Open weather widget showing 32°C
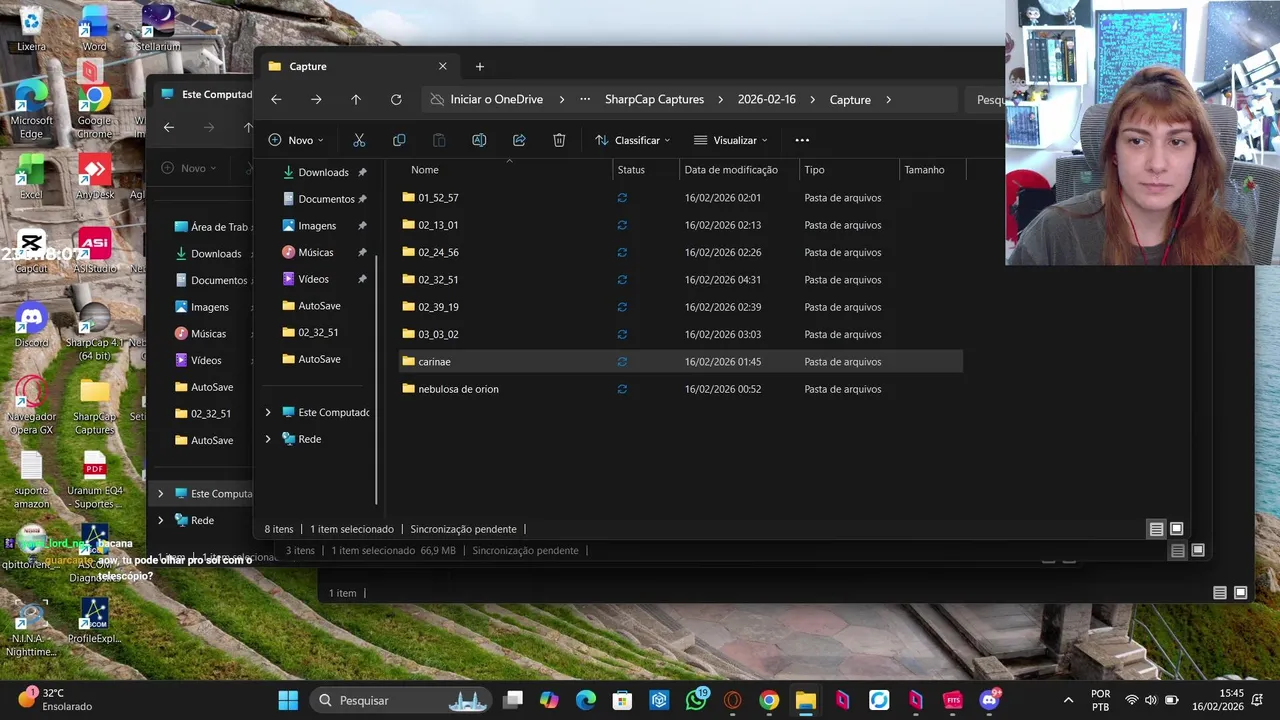Viewport: 1280px width, 720px height. click(56, 699)
